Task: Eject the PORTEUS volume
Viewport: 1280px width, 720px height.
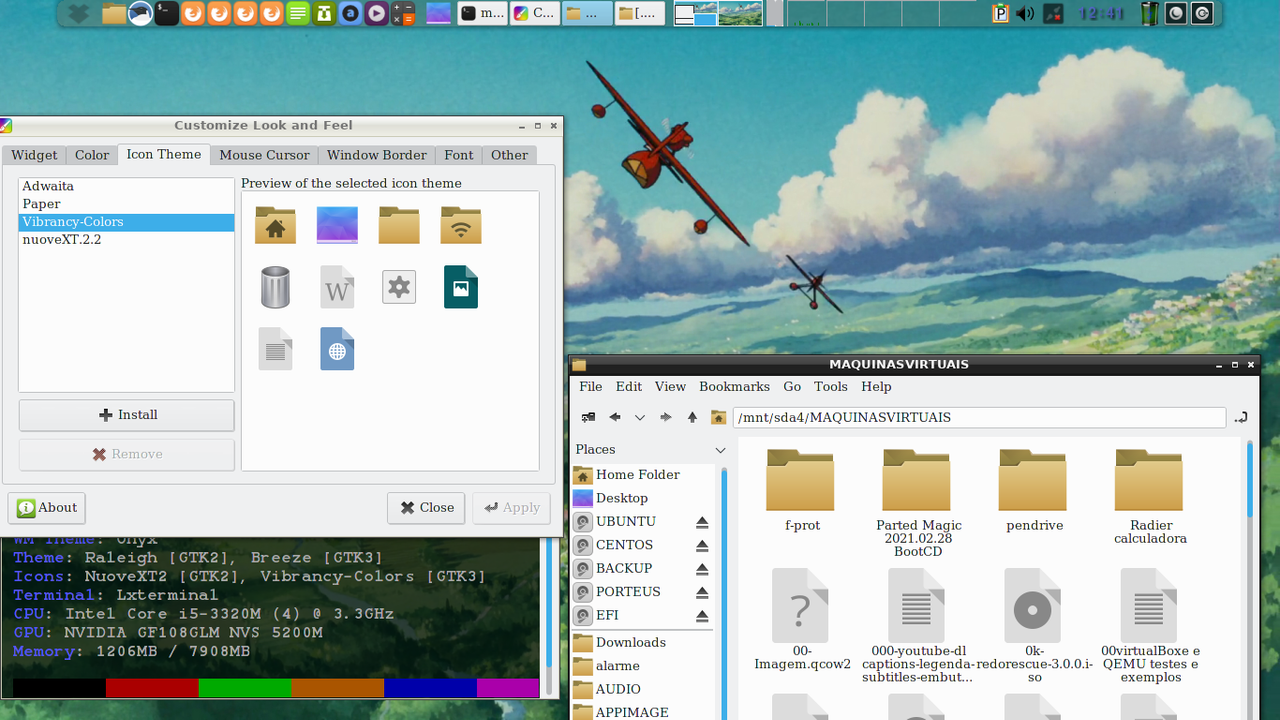Action: tap(702, 592)
